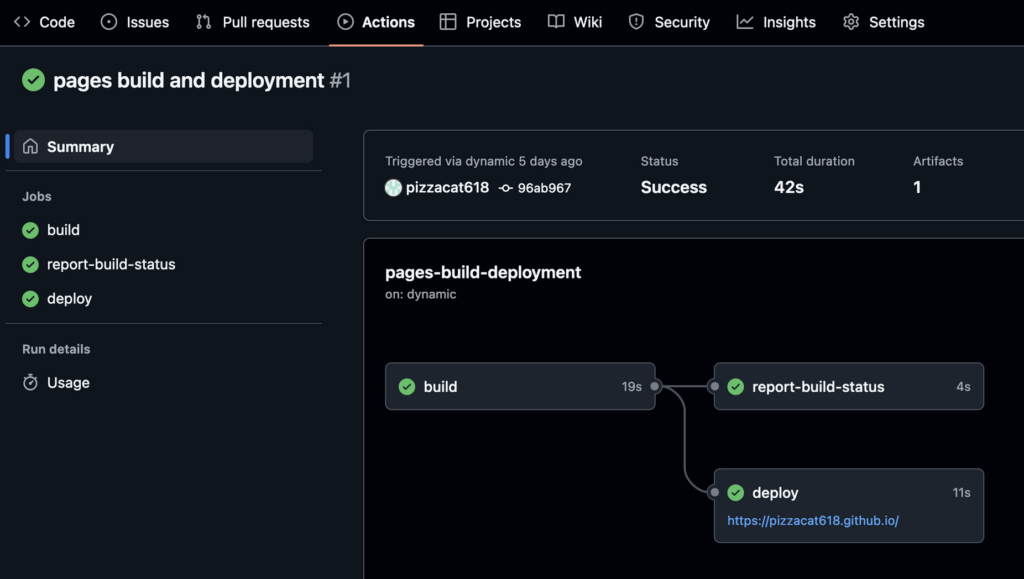Go to the Issues tab

pyautogui.click(x=135, y=22)
